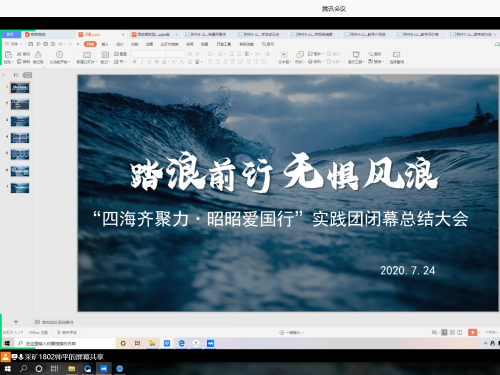Toggle bold formatting in the ribbon
The image size is (500, 375).
coord(135,62)
